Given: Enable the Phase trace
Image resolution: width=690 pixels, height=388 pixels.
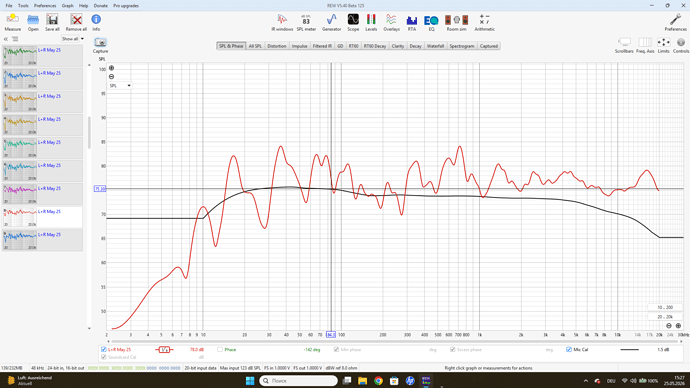Looking at the screenshot, I should (220, 349).
